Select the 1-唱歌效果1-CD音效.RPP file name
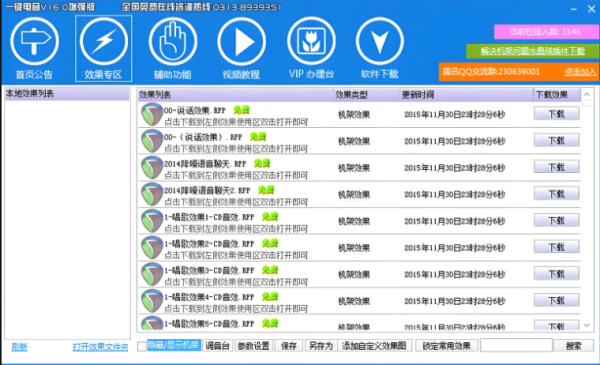 pyautogui.click(x=209, y=217)
